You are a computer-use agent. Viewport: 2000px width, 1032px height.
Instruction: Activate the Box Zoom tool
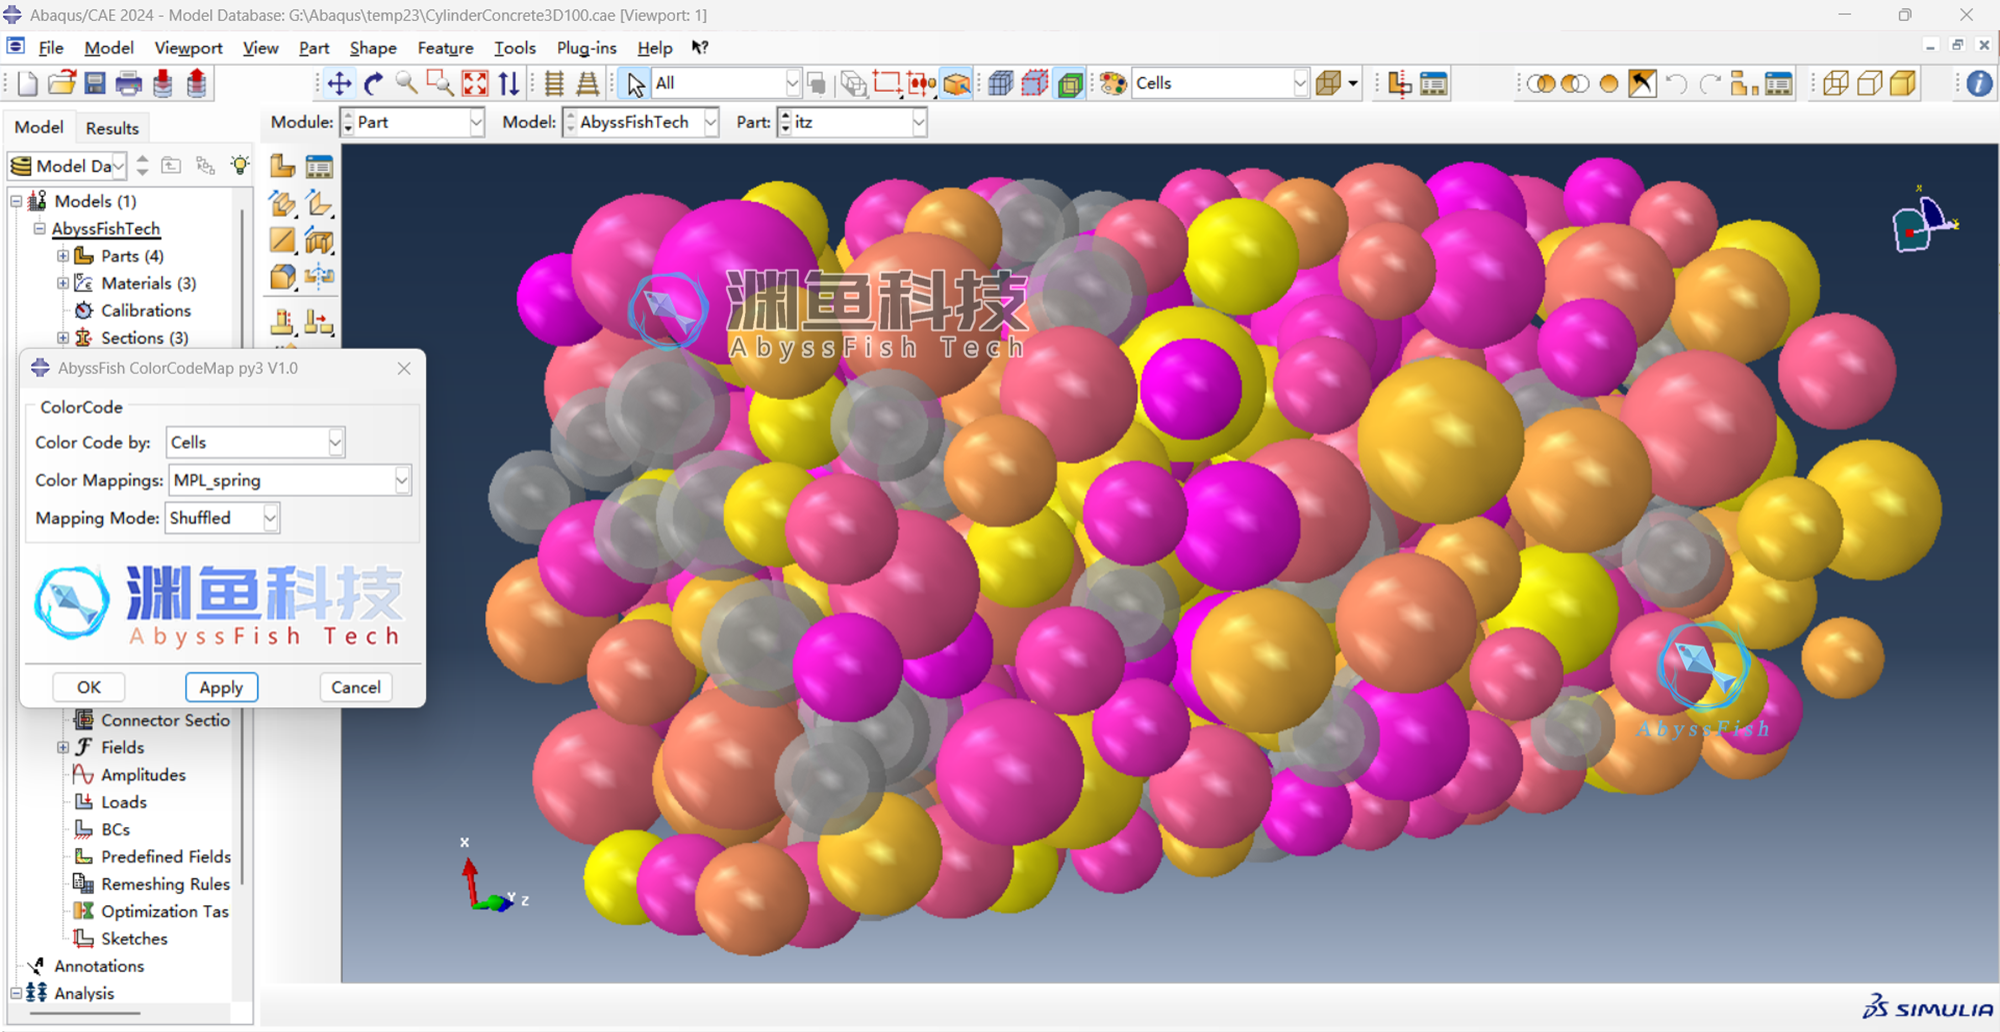(x=440, y=83)
